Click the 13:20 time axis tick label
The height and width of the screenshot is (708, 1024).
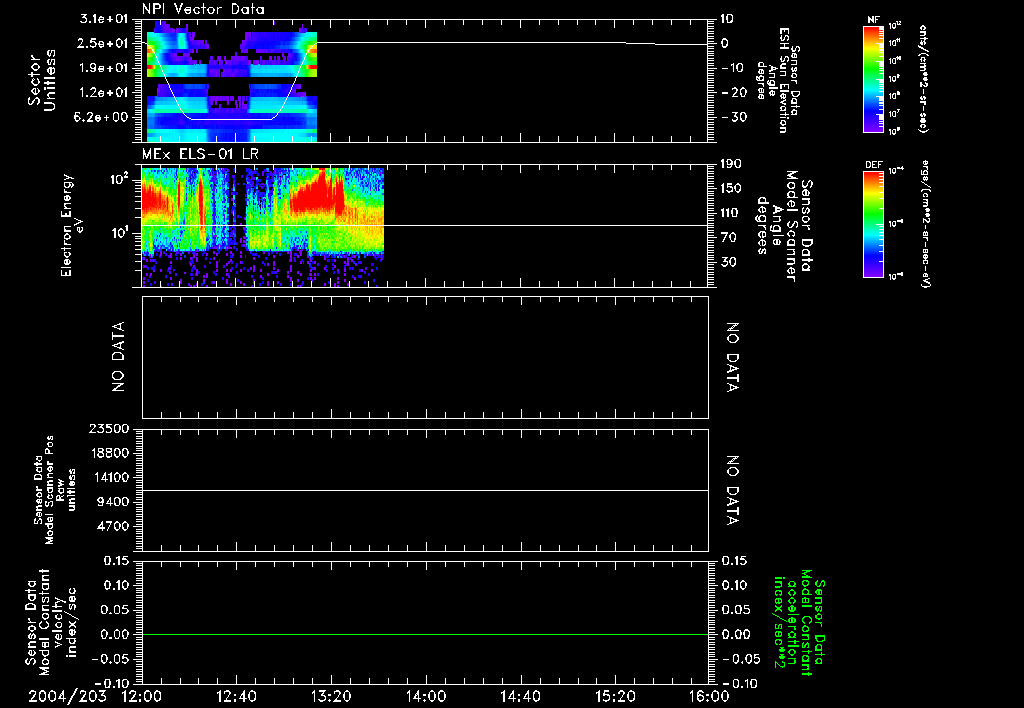point(331,696)
